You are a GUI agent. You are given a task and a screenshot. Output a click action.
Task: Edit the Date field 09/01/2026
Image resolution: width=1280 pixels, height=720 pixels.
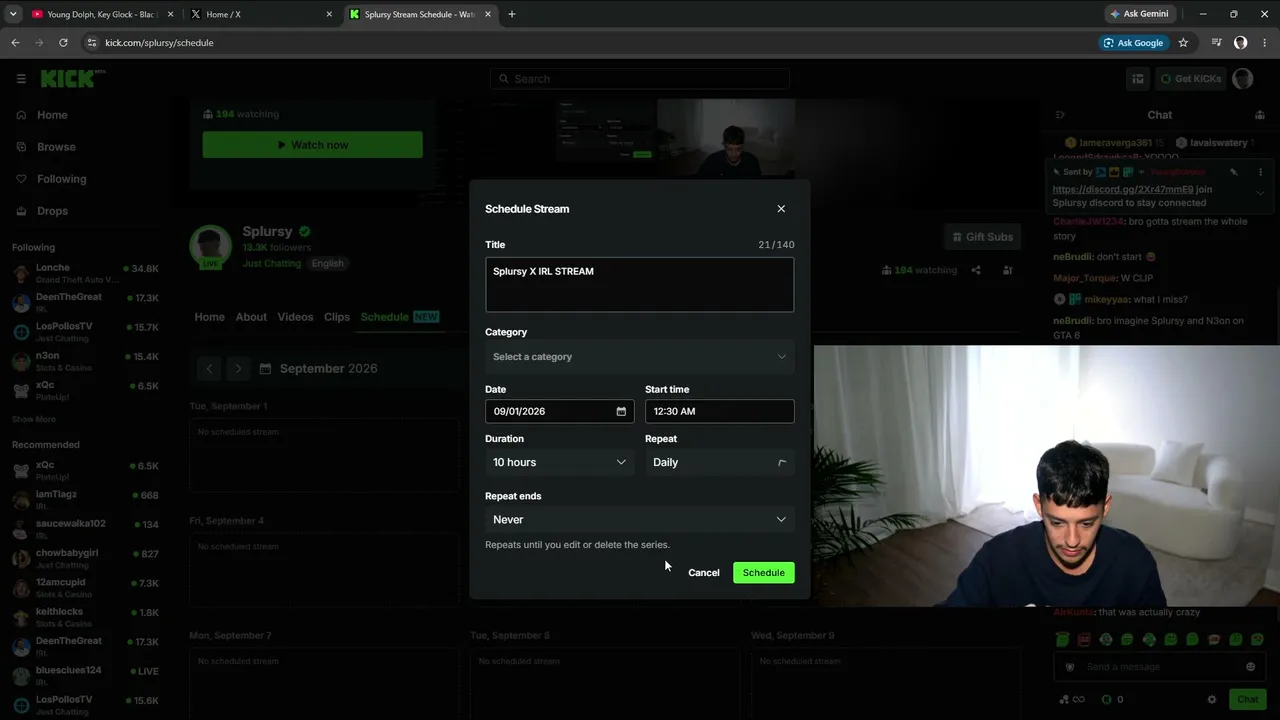559,411
